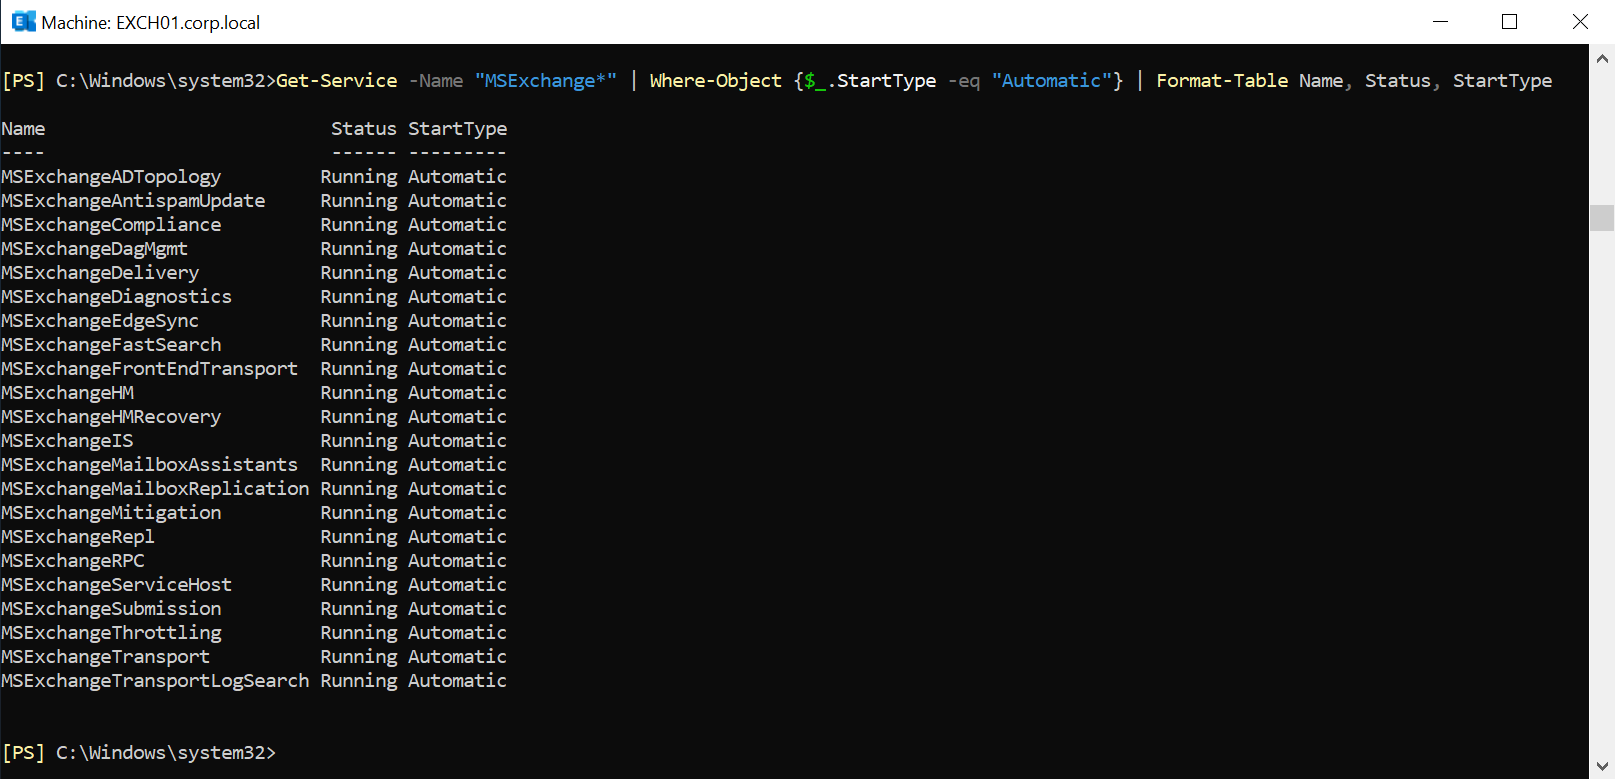Click Running status of MSExchangeIS
1615x779 pixels.
click(x=359, y=441)
